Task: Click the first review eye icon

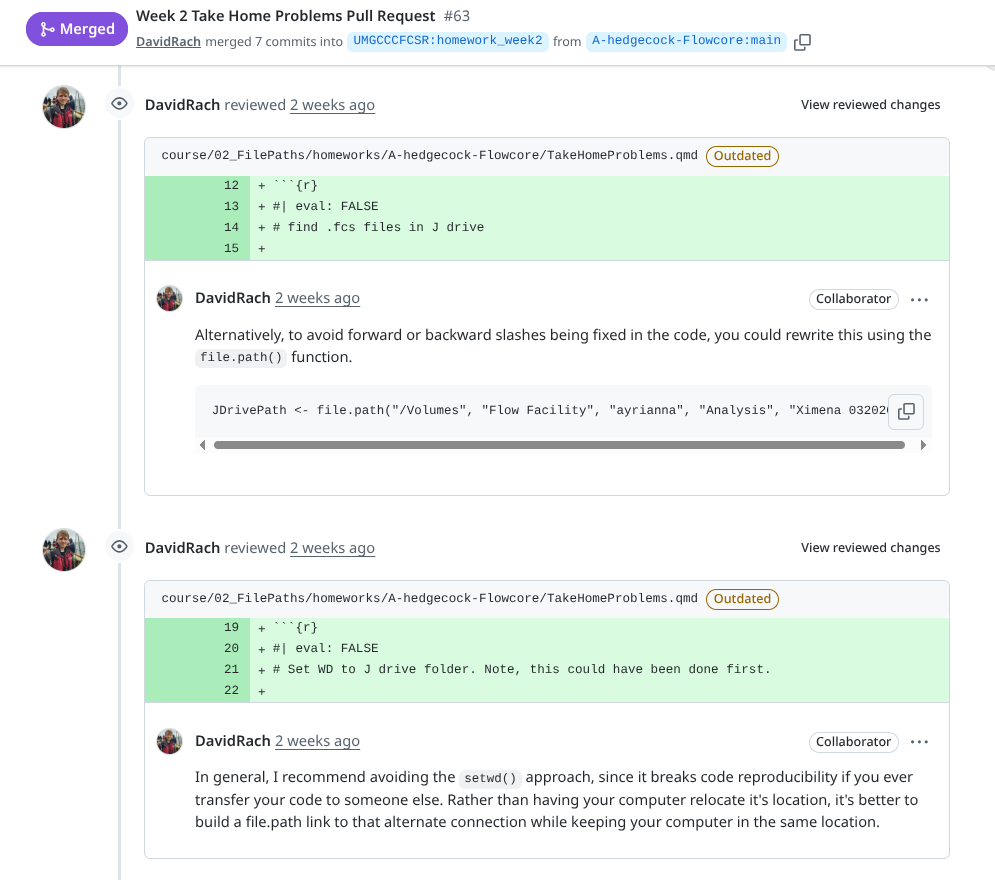Action: [120, 104]
